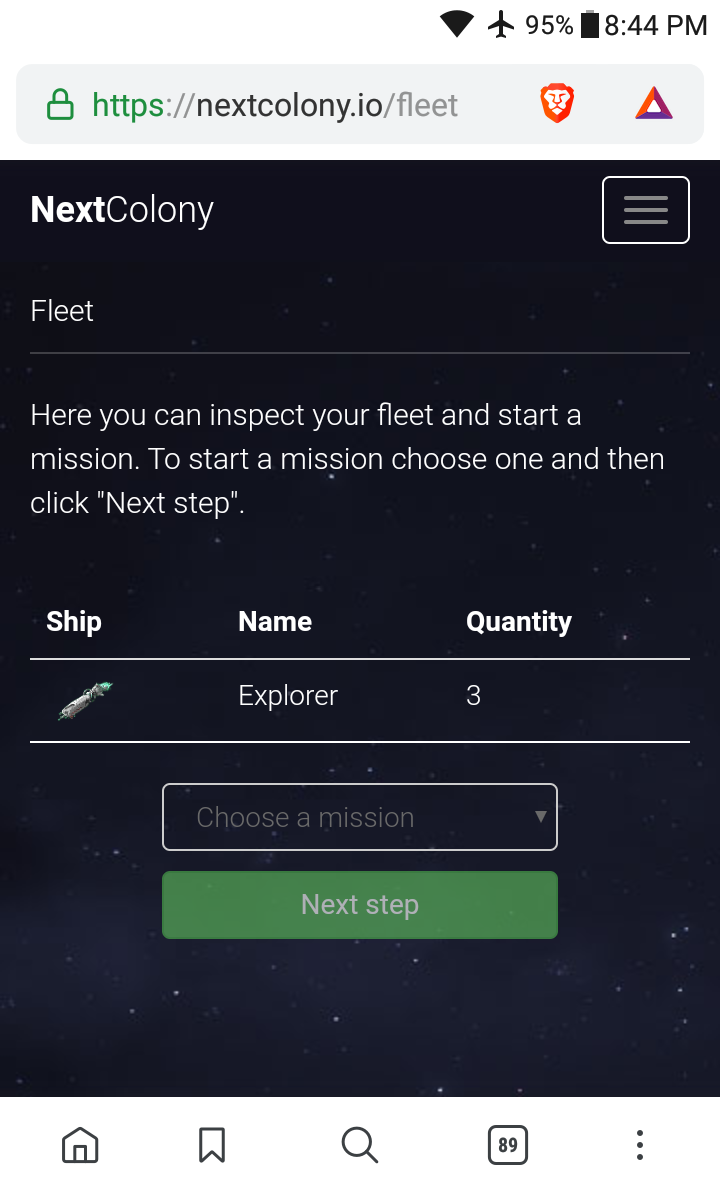Tap the green padlock security icon
This screenshot has width=720, height=1193.
coord(60,105)
